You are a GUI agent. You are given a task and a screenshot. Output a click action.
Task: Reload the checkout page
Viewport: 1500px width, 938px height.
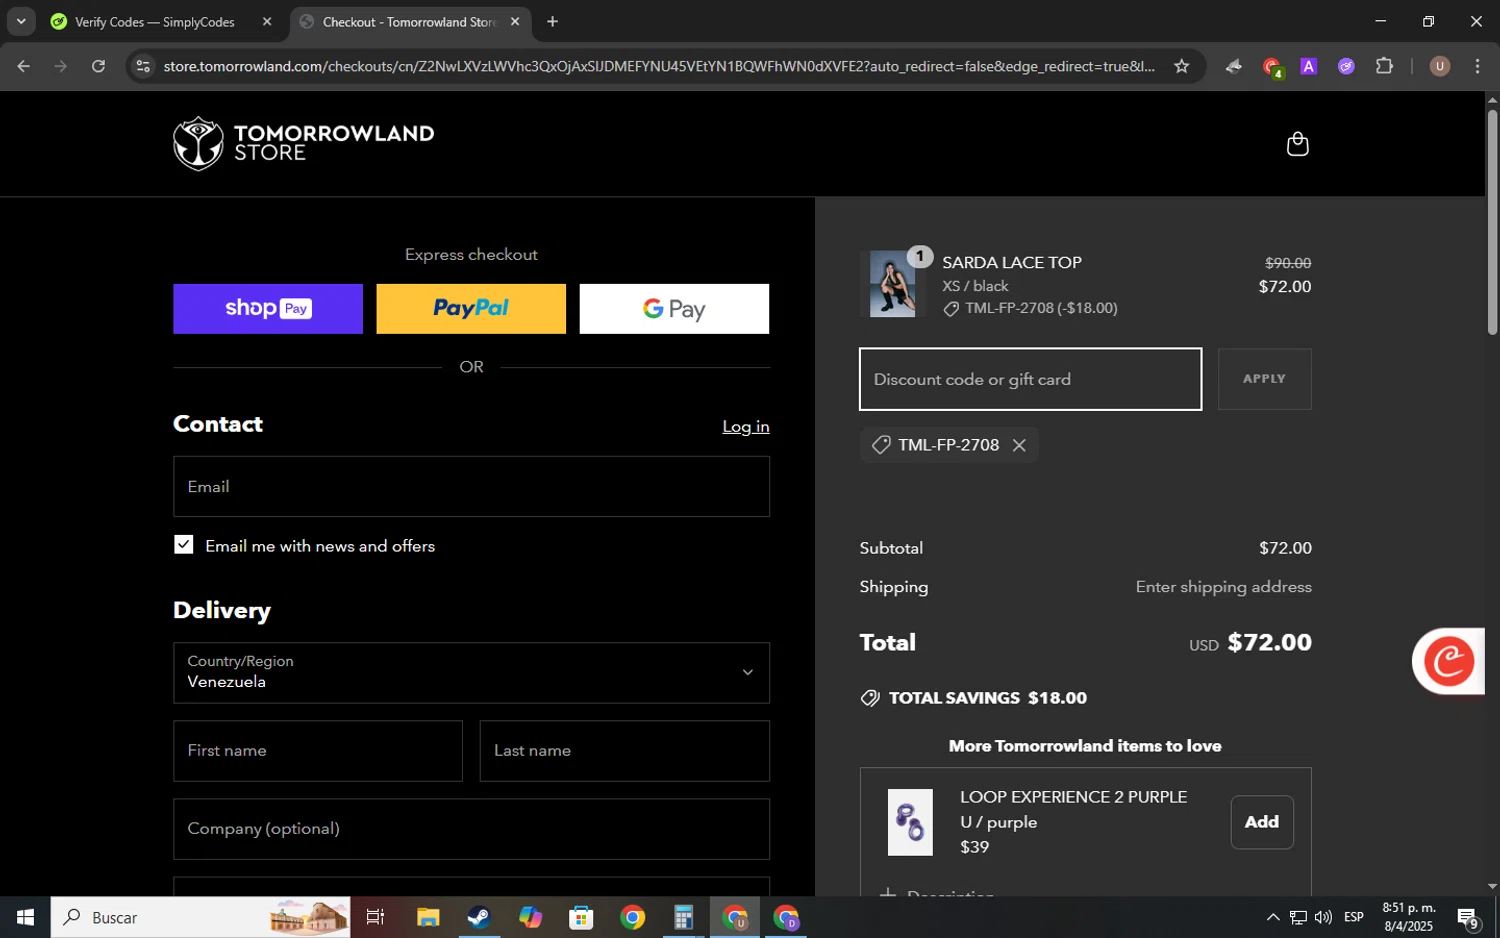click(x=98, y=67)
